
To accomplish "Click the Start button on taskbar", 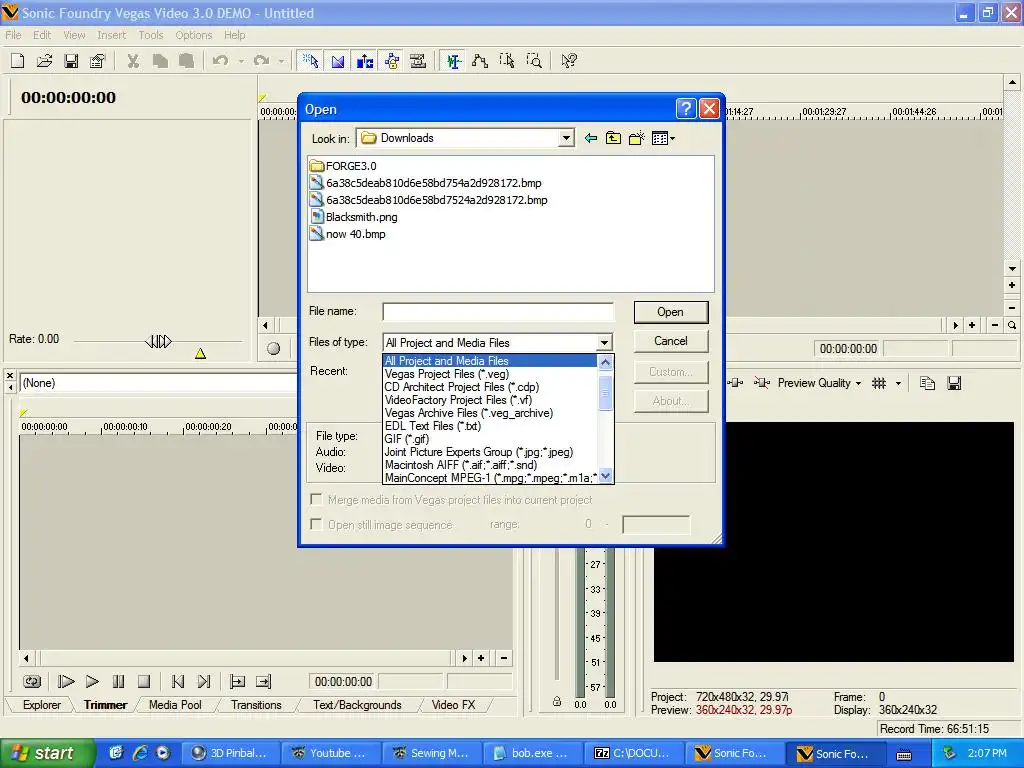I will [47, 753].
